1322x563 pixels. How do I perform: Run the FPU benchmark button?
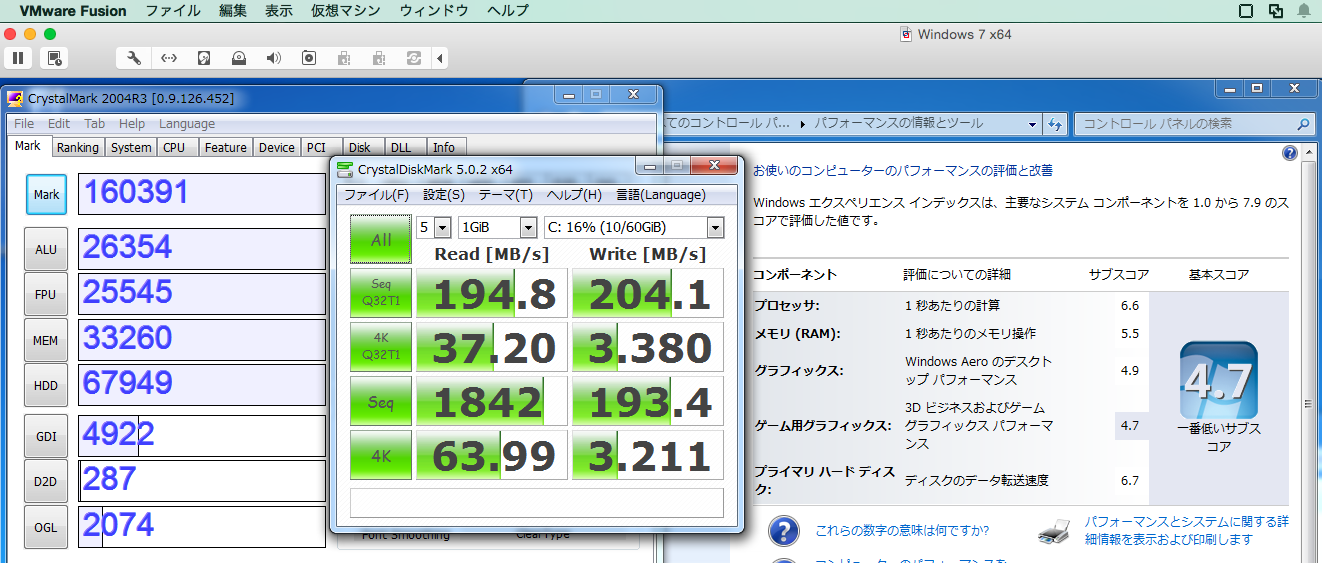(x=46, y=294)
